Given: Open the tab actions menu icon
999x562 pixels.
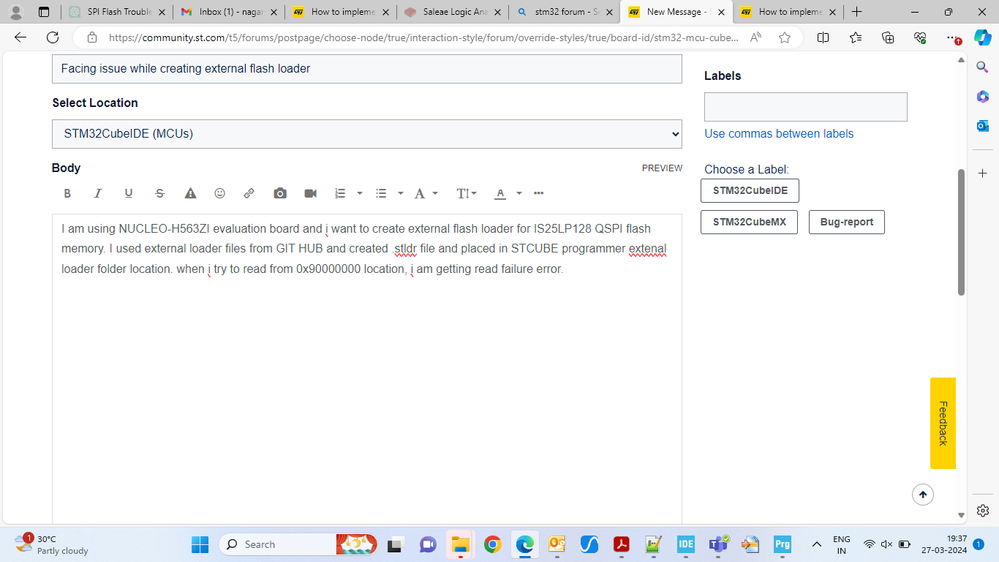Looking at the screenshot, I should [43, 11].
